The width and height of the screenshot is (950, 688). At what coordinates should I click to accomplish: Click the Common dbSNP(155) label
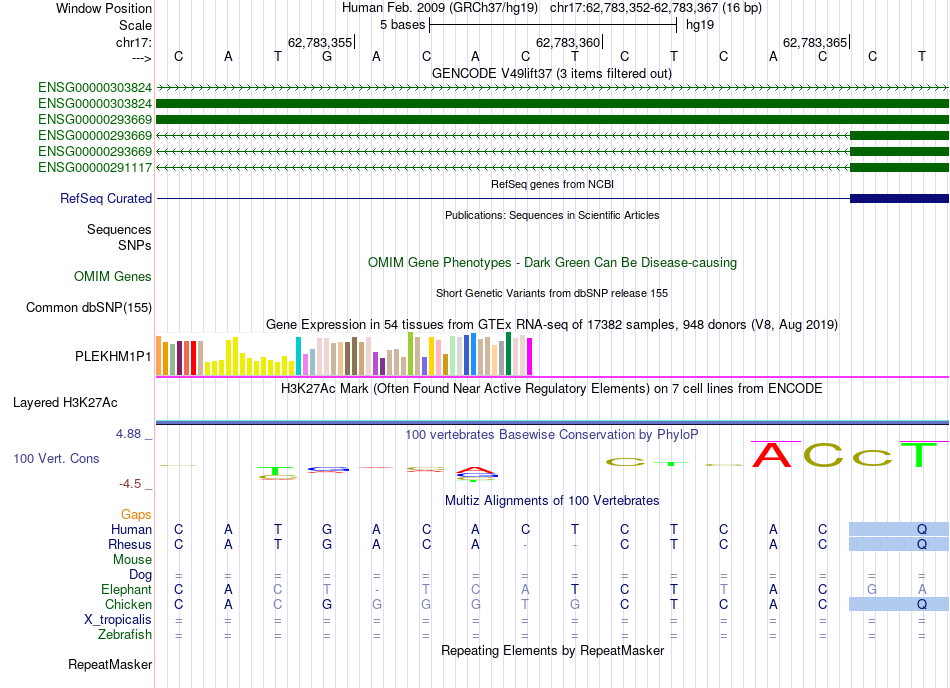click(89, 308)
